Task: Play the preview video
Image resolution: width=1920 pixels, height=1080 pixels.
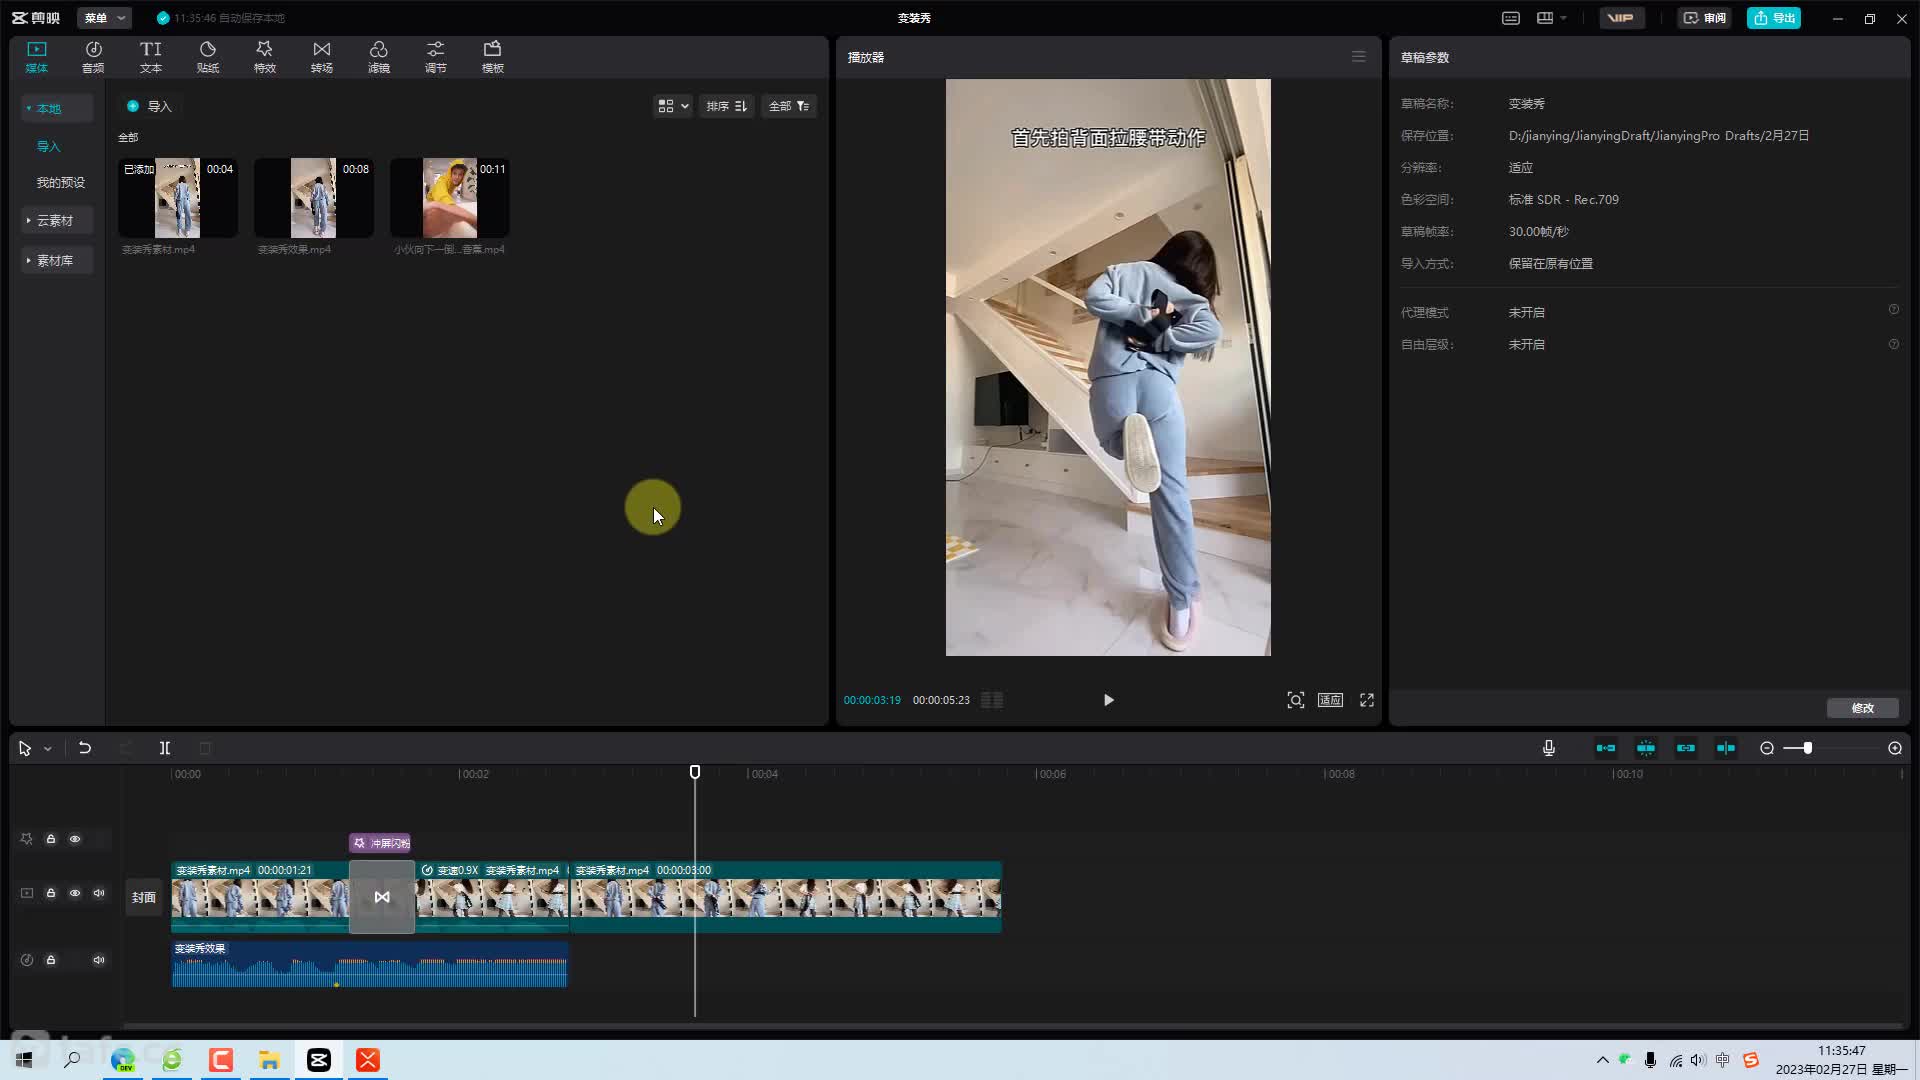Action: [x=1108, y=700]
